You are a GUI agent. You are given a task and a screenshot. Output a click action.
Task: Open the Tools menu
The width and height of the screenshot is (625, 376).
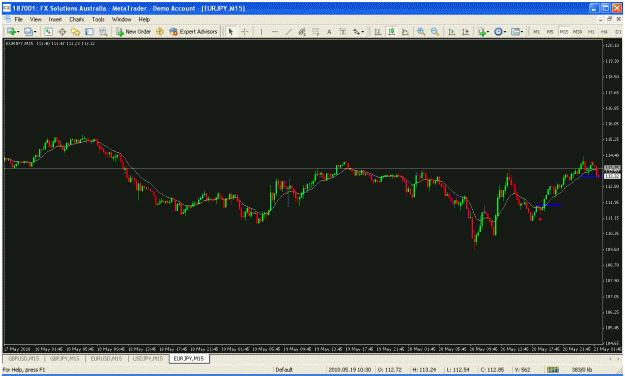pos(98,19)
